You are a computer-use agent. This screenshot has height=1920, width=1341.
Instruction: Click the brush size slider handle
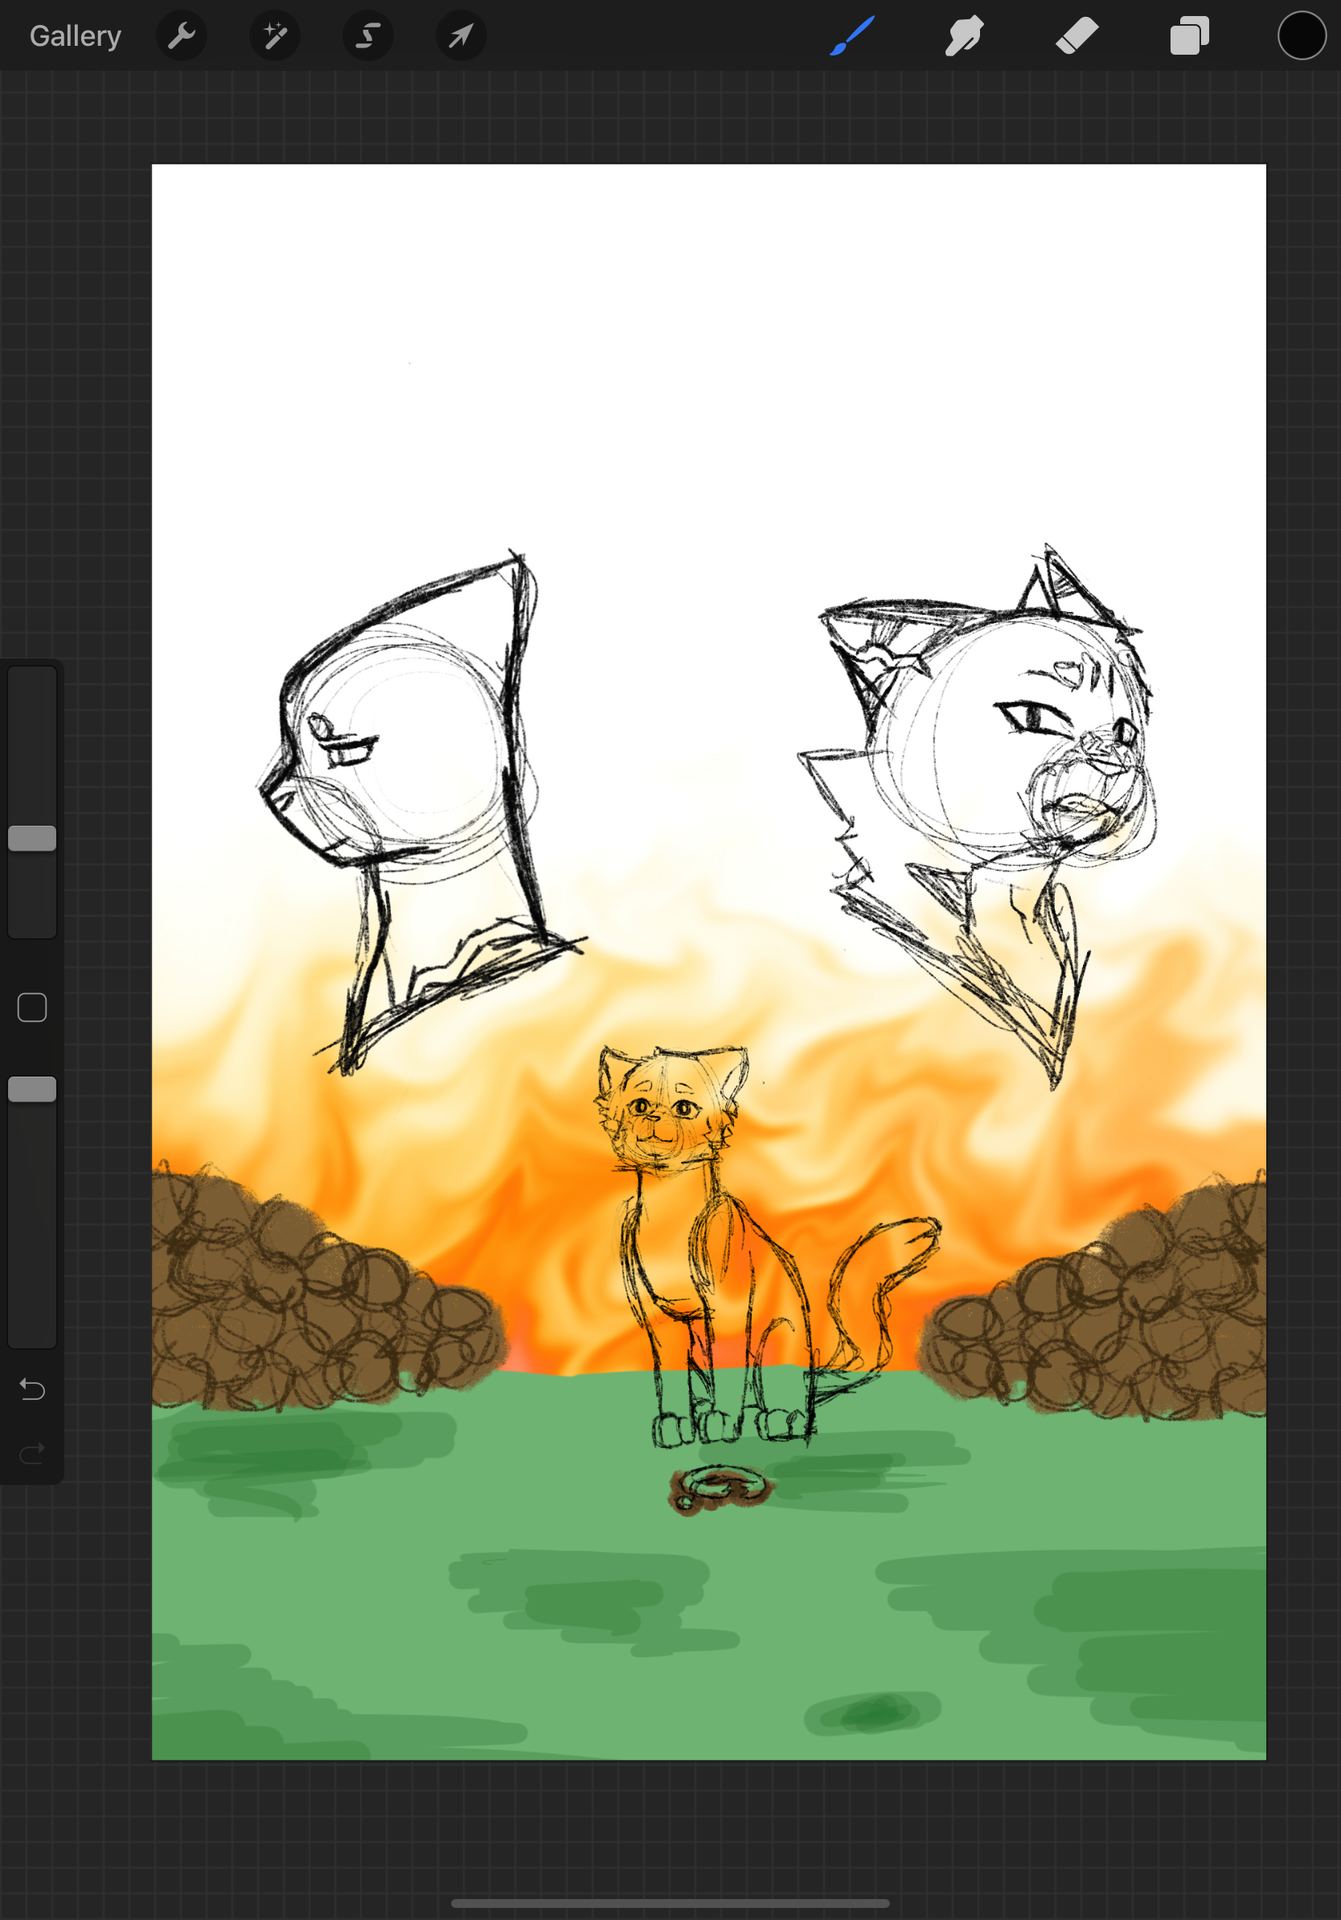(32, 838)
